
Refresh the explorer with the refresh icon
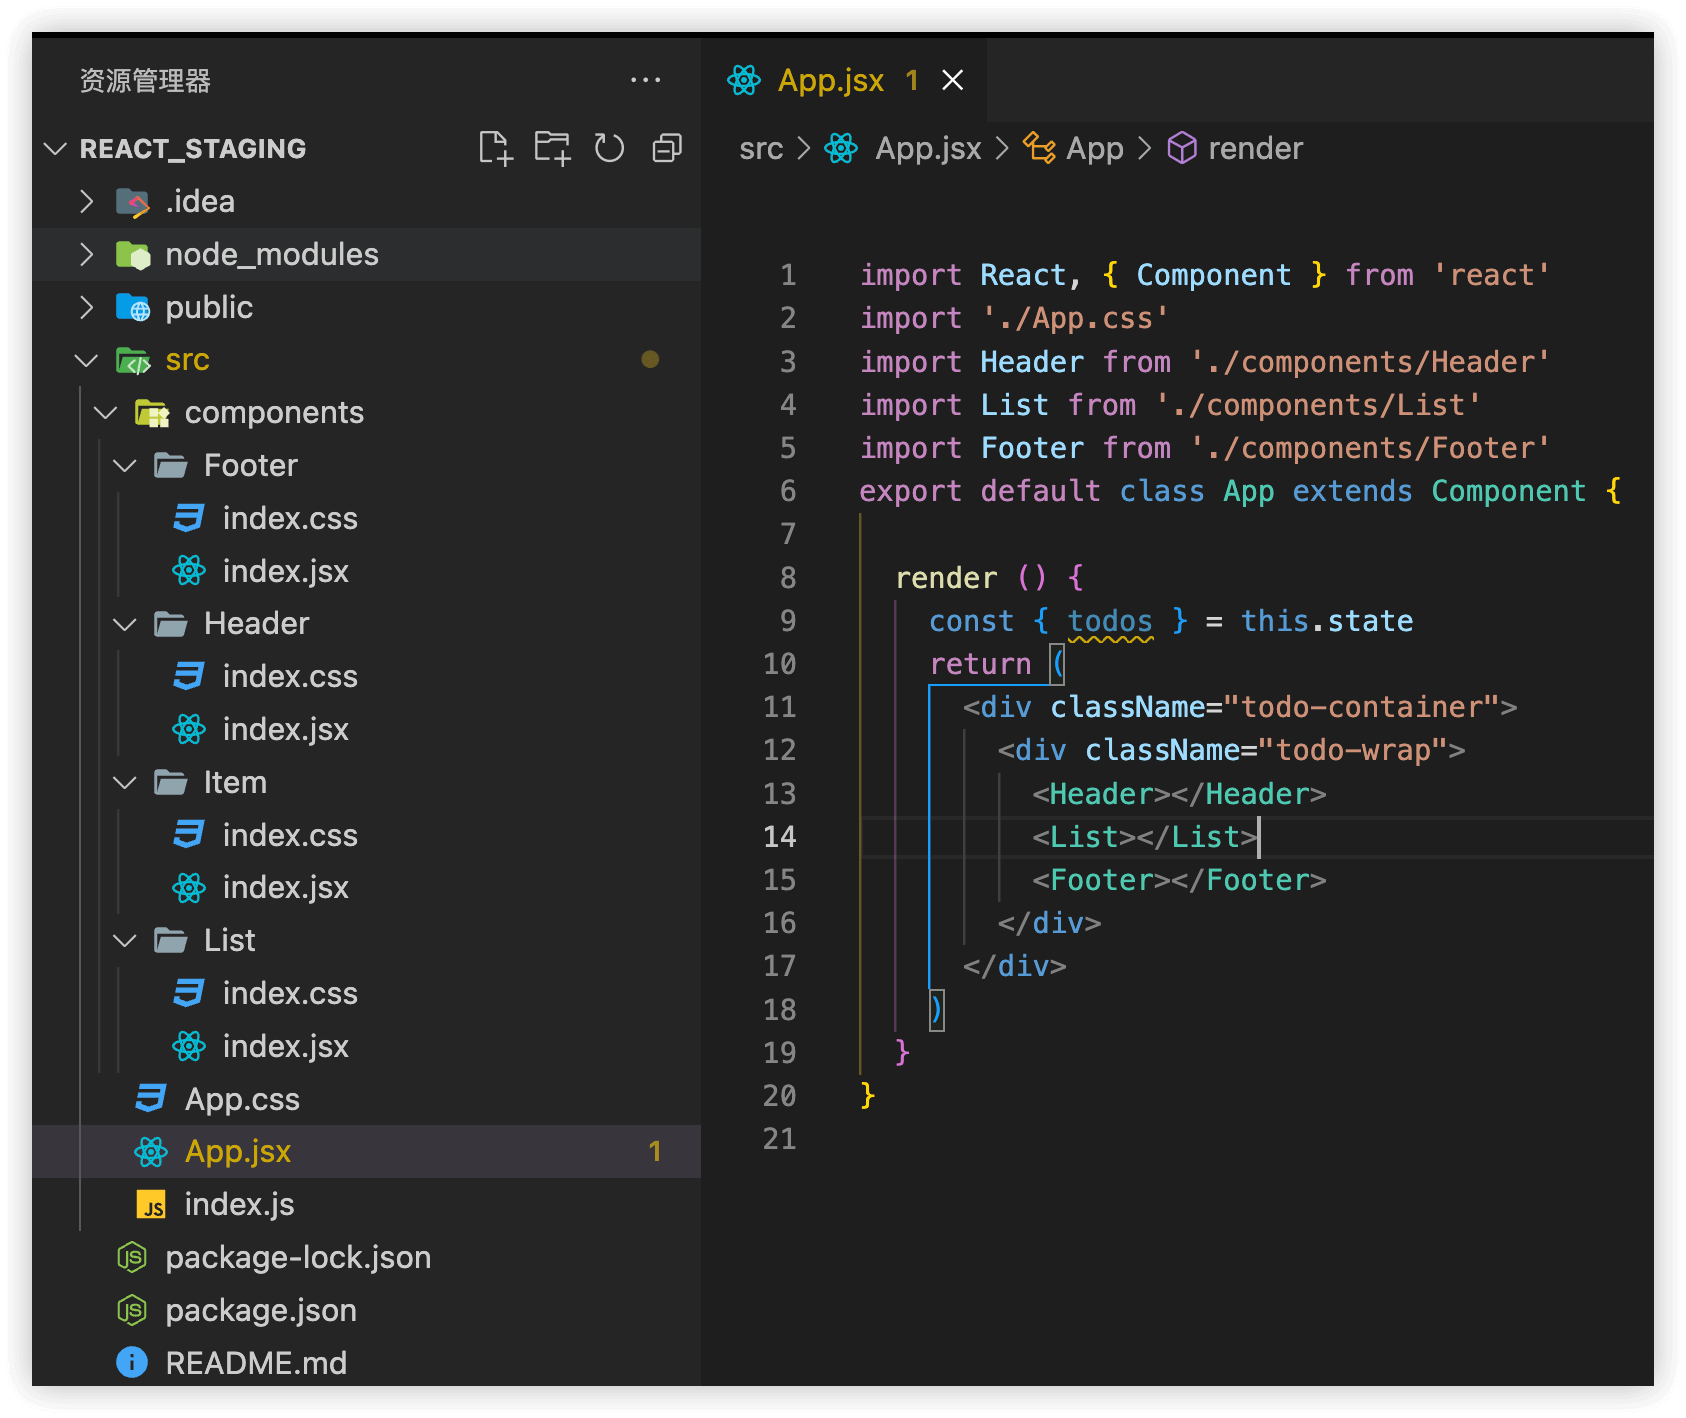coord(609,148)
